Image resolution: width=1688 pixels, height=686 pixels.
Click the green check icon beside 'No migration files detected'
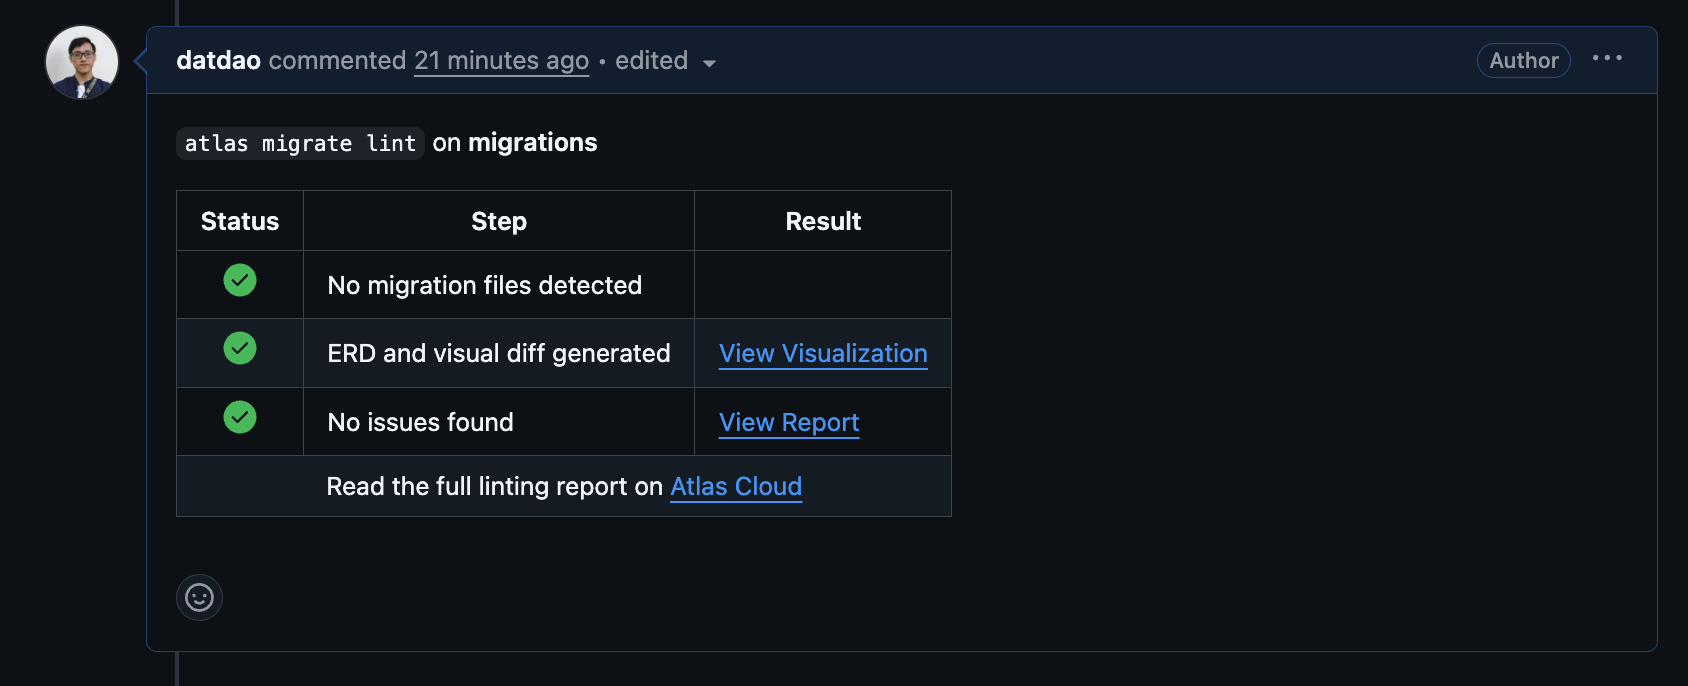(x=239, y=281)
